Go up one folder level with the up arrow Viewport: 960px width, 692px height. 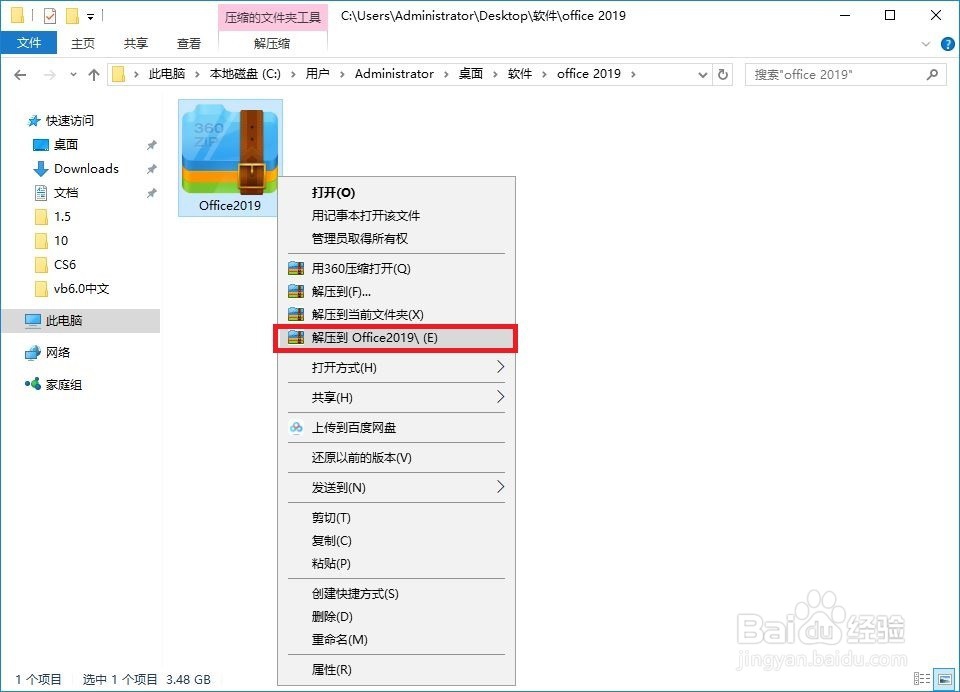[x=93, y=74]
